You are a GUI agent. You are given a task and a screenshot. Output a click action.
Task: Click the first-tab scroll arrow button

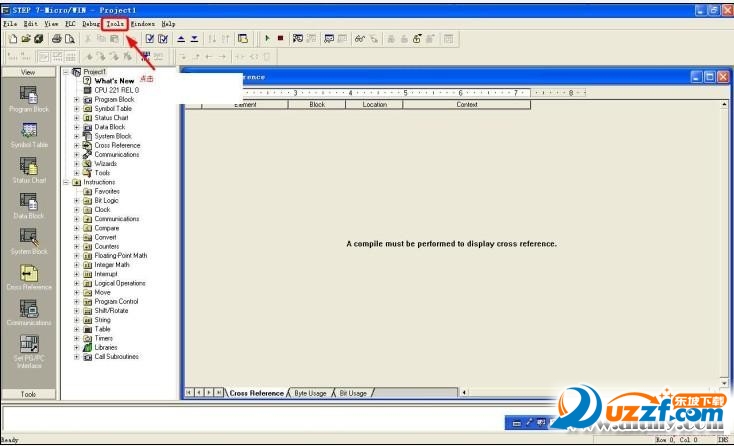[189, 393]
